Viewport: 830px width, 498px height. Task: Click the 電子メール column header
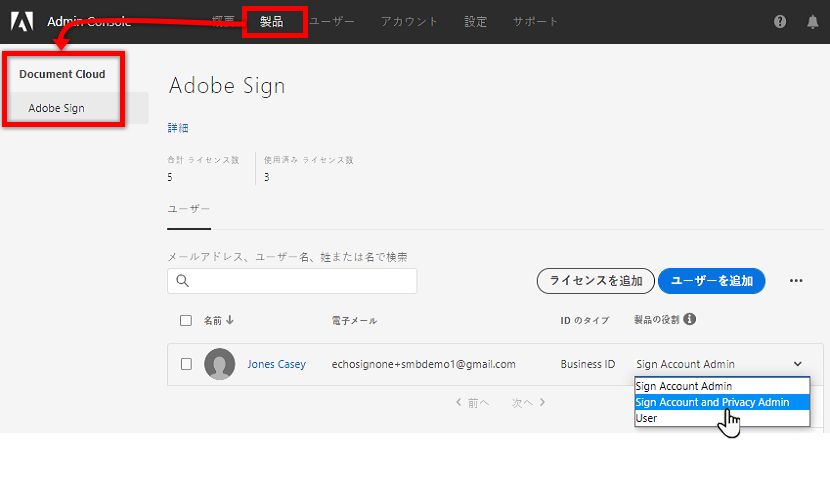pyautogui.click(x=354, y=320)
